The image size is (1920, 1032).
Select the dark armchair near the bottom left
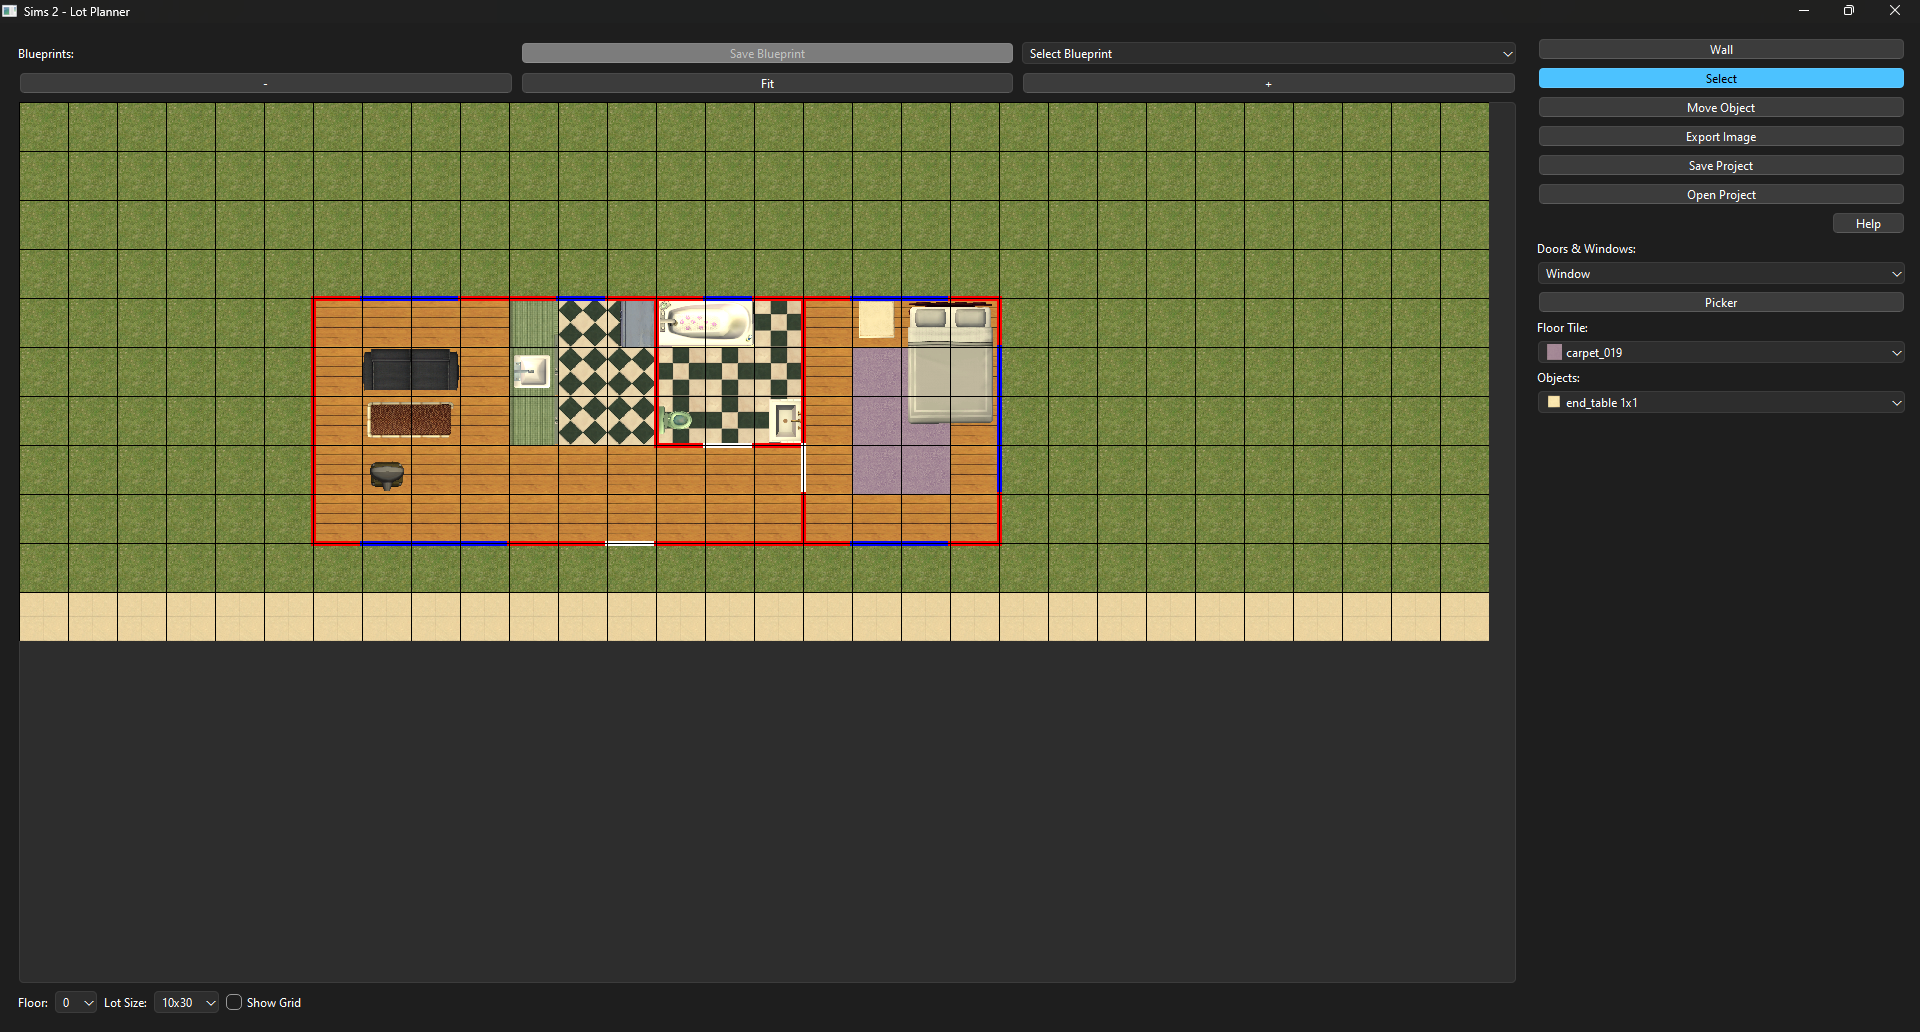[387, 475]
